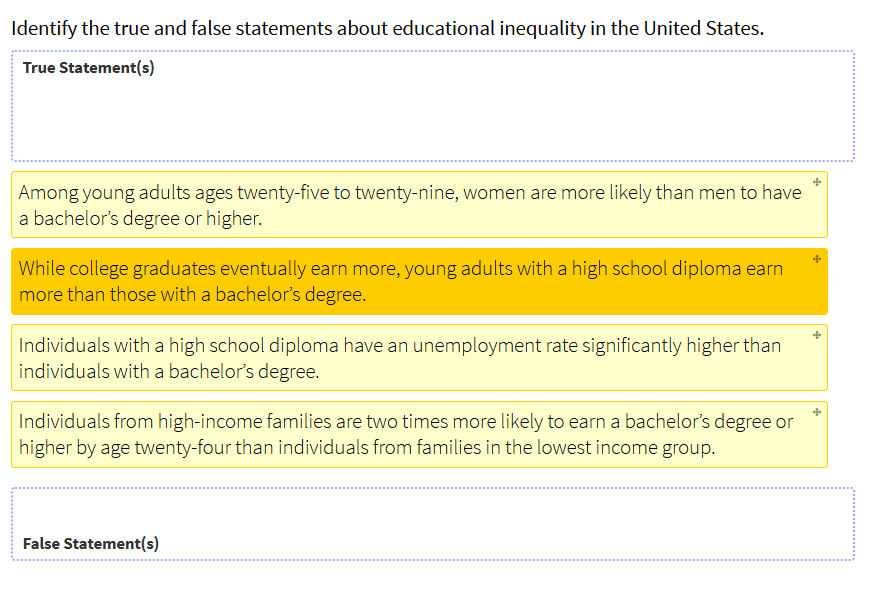This screenshot has height=599, width=876.
Task: Click the question heading about educational inequality
Action: point(387,27)
